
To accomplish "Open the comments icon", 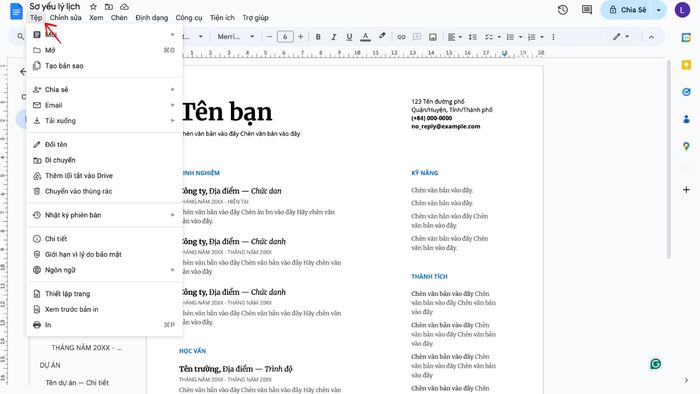I will pyautogui.click(x=587, y=10).
